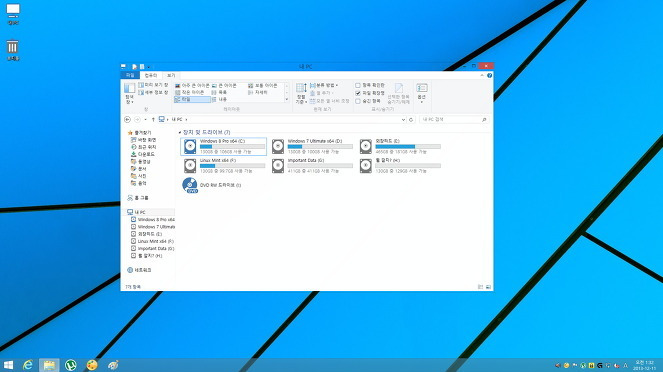This screenshot has width=663, height=372.
Task: Switch to the View (보기) tab
Action: [x=171, y=75]
